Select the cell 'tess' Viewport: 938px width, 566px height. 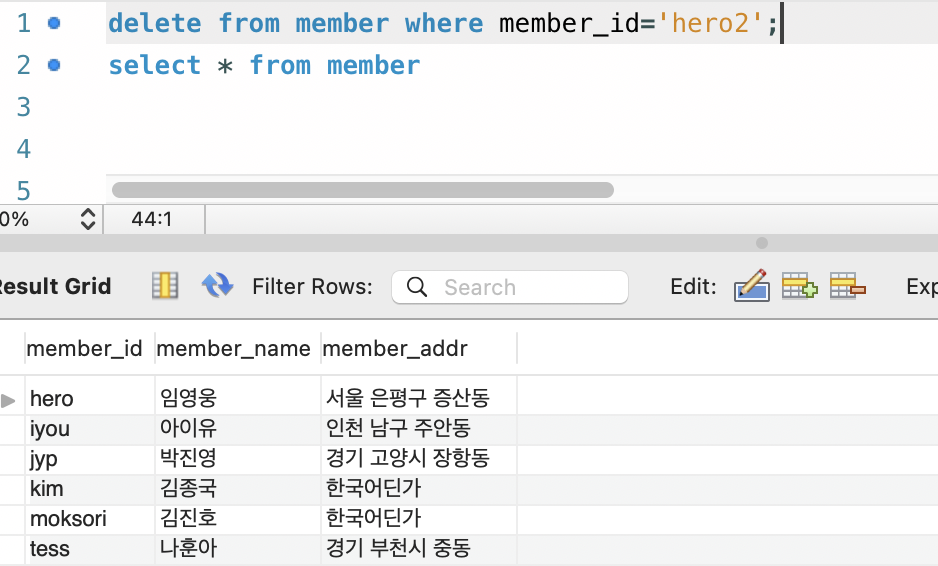[x=90, y=549]
